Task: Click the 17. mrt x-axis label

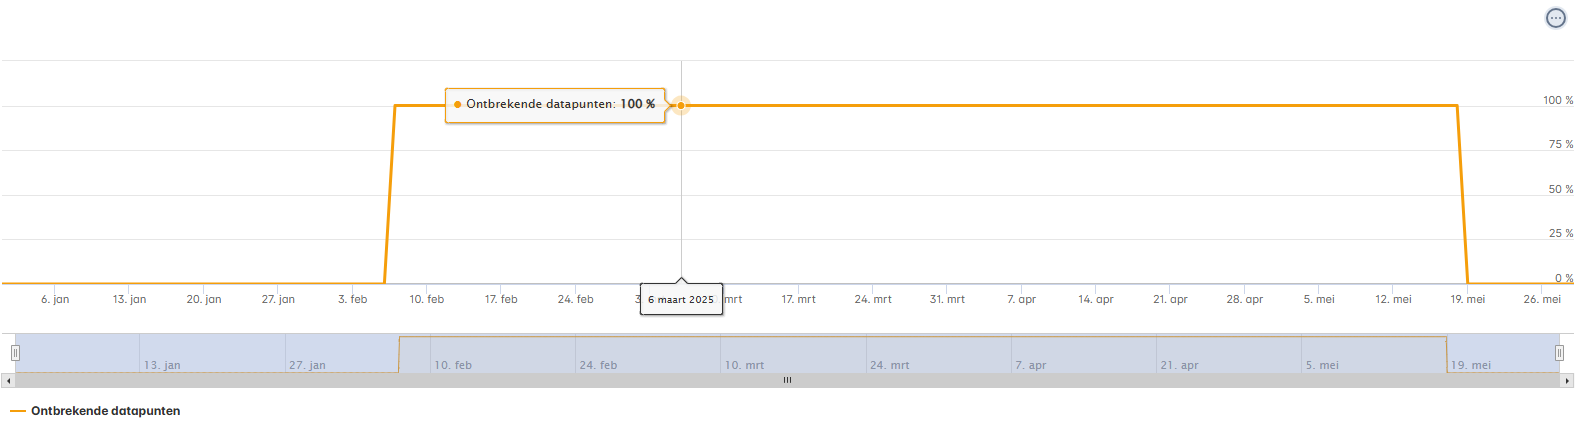Action: coord(798,300)
